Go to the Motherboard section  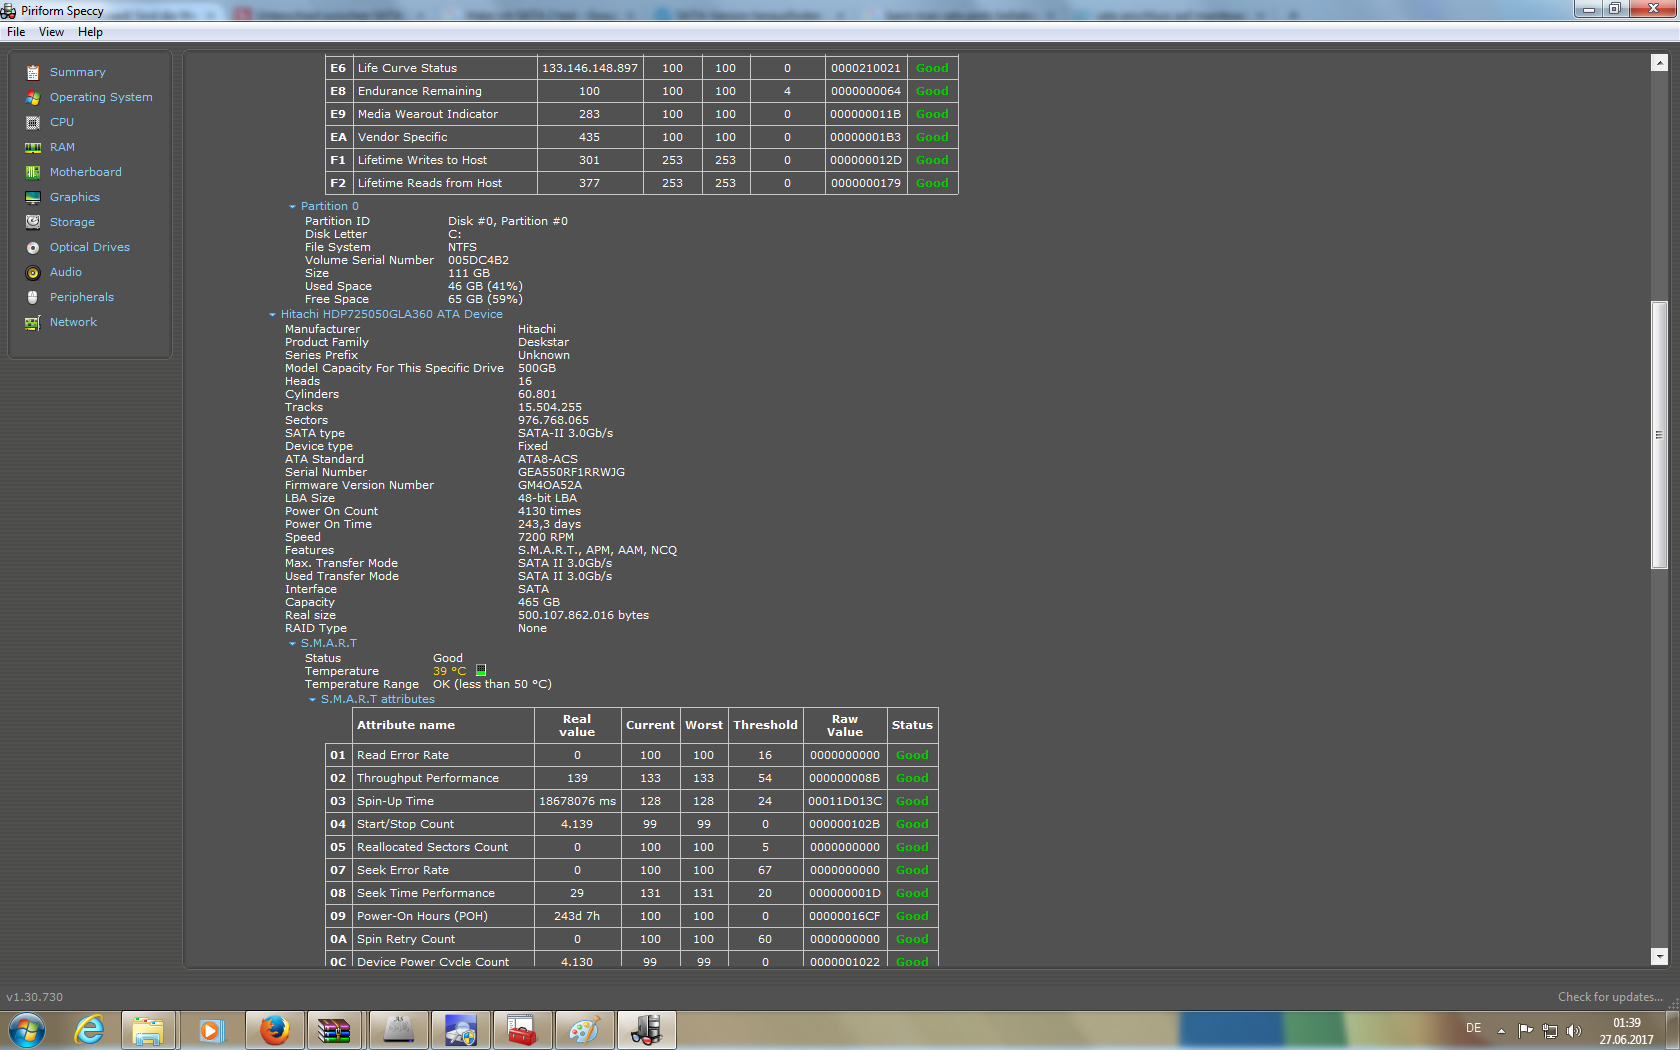coord(86,172)
